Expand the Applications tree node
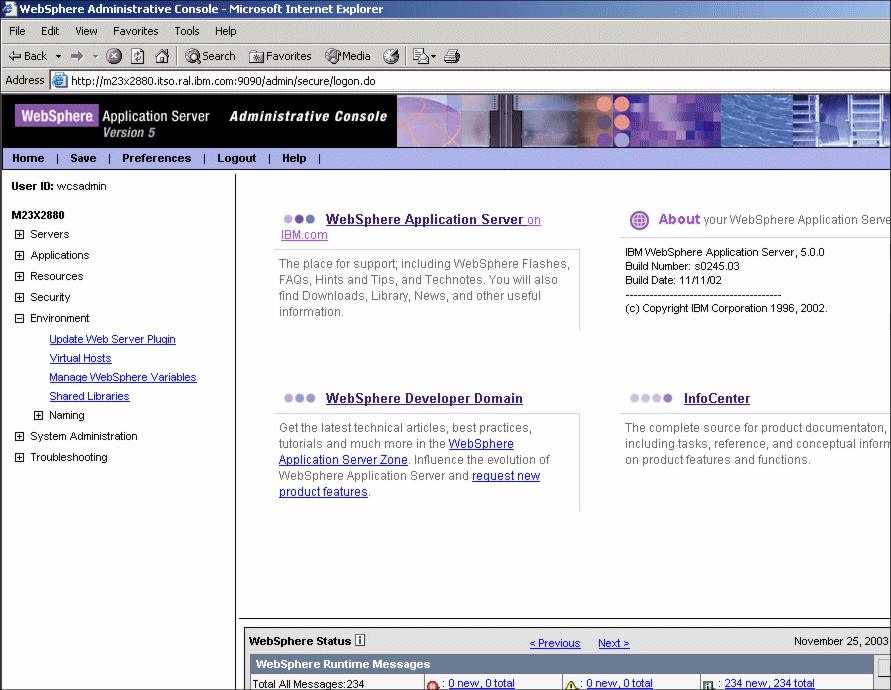The height and width of the screenshot is (690, 891). (x=19, y=255)
